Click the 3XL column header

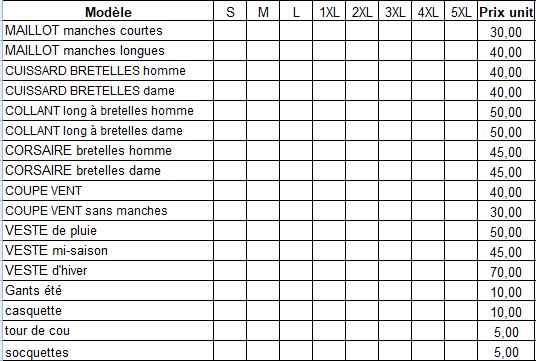click(x=395, y=11)
